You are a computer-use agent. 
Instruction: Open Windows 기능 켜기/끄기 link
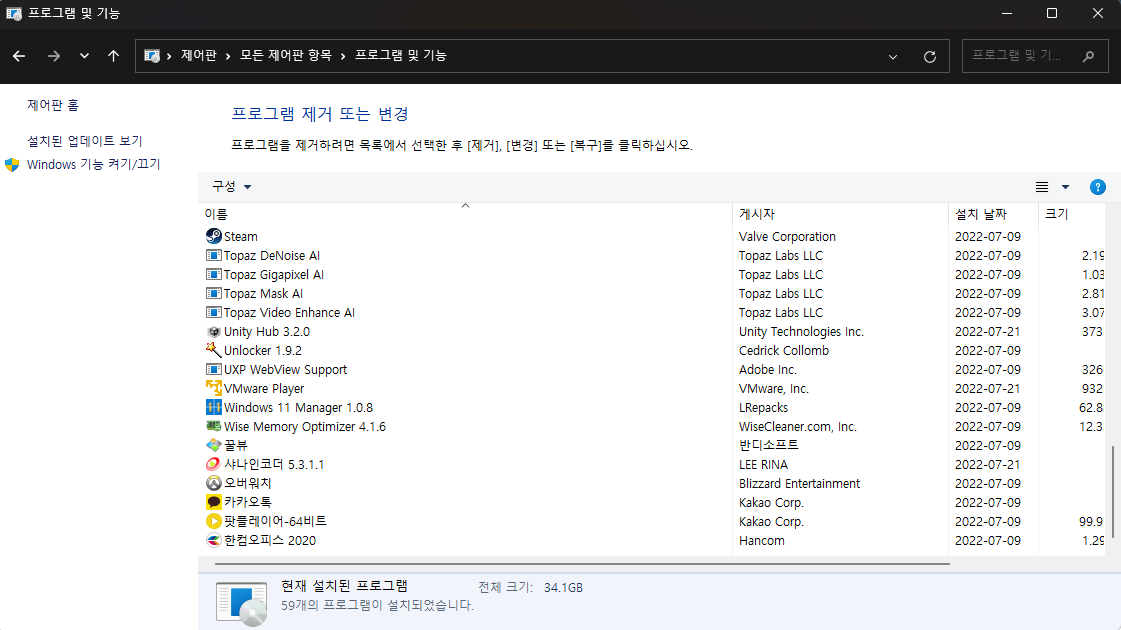[94, 164]
